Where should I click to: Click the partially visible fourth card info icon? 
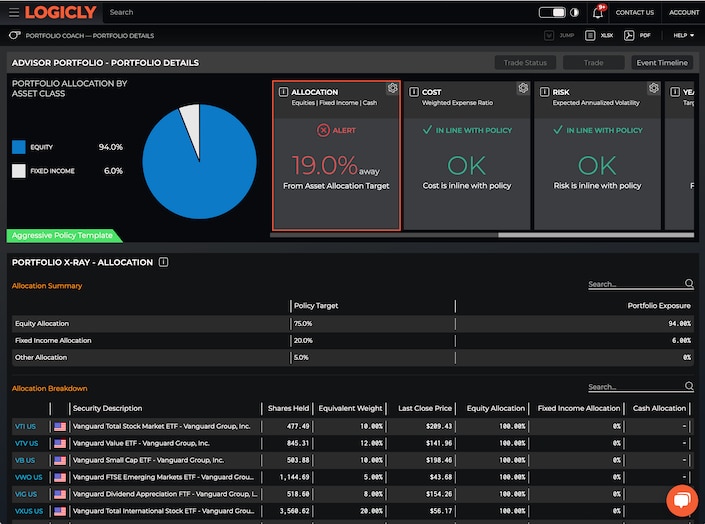pyautogui.click(x=675, y=92)
